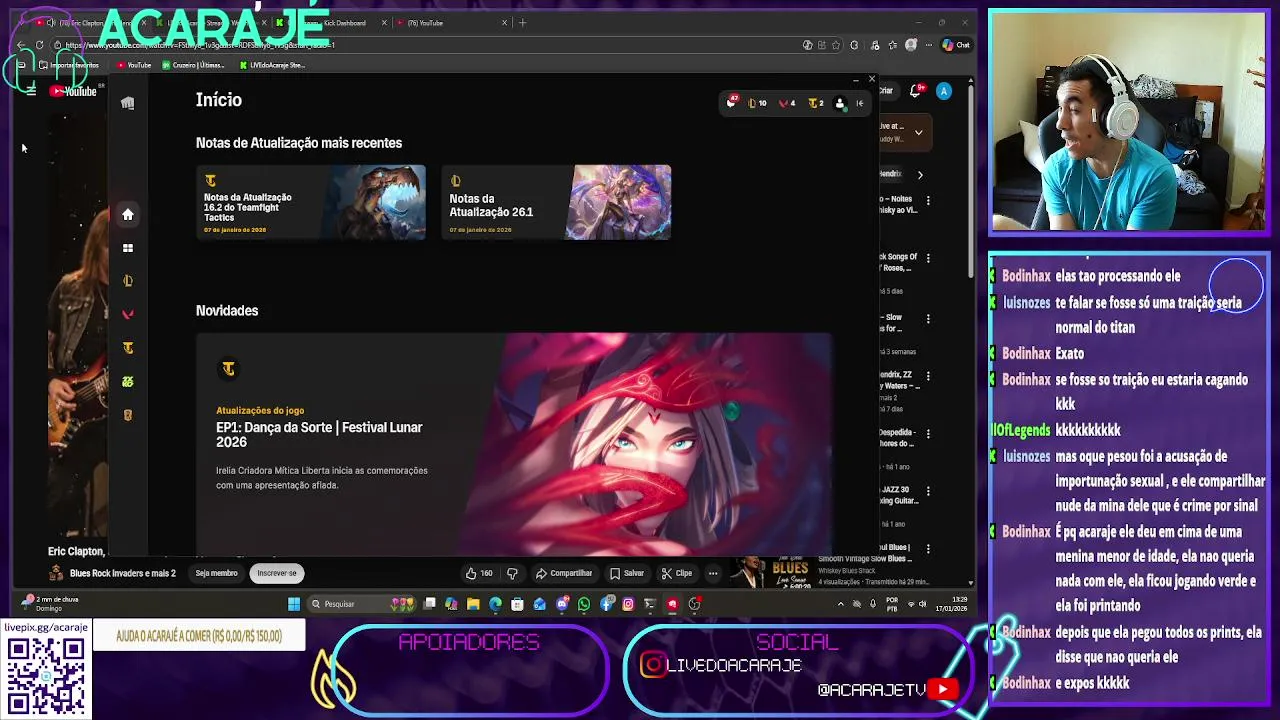This screenshot has width=1280, height=720.
Task: Open options menu for Noites whisky video
Action: click(x=928, y=201)
